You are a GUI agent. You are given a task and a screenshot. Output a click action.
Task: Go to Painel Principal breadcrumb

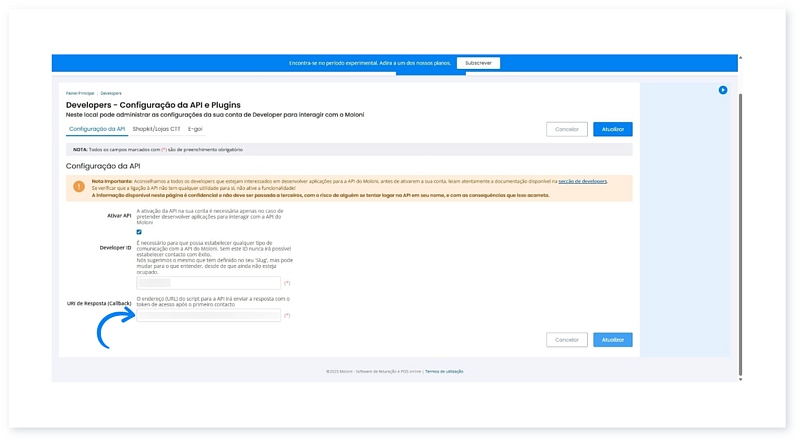tap(81, 93)
